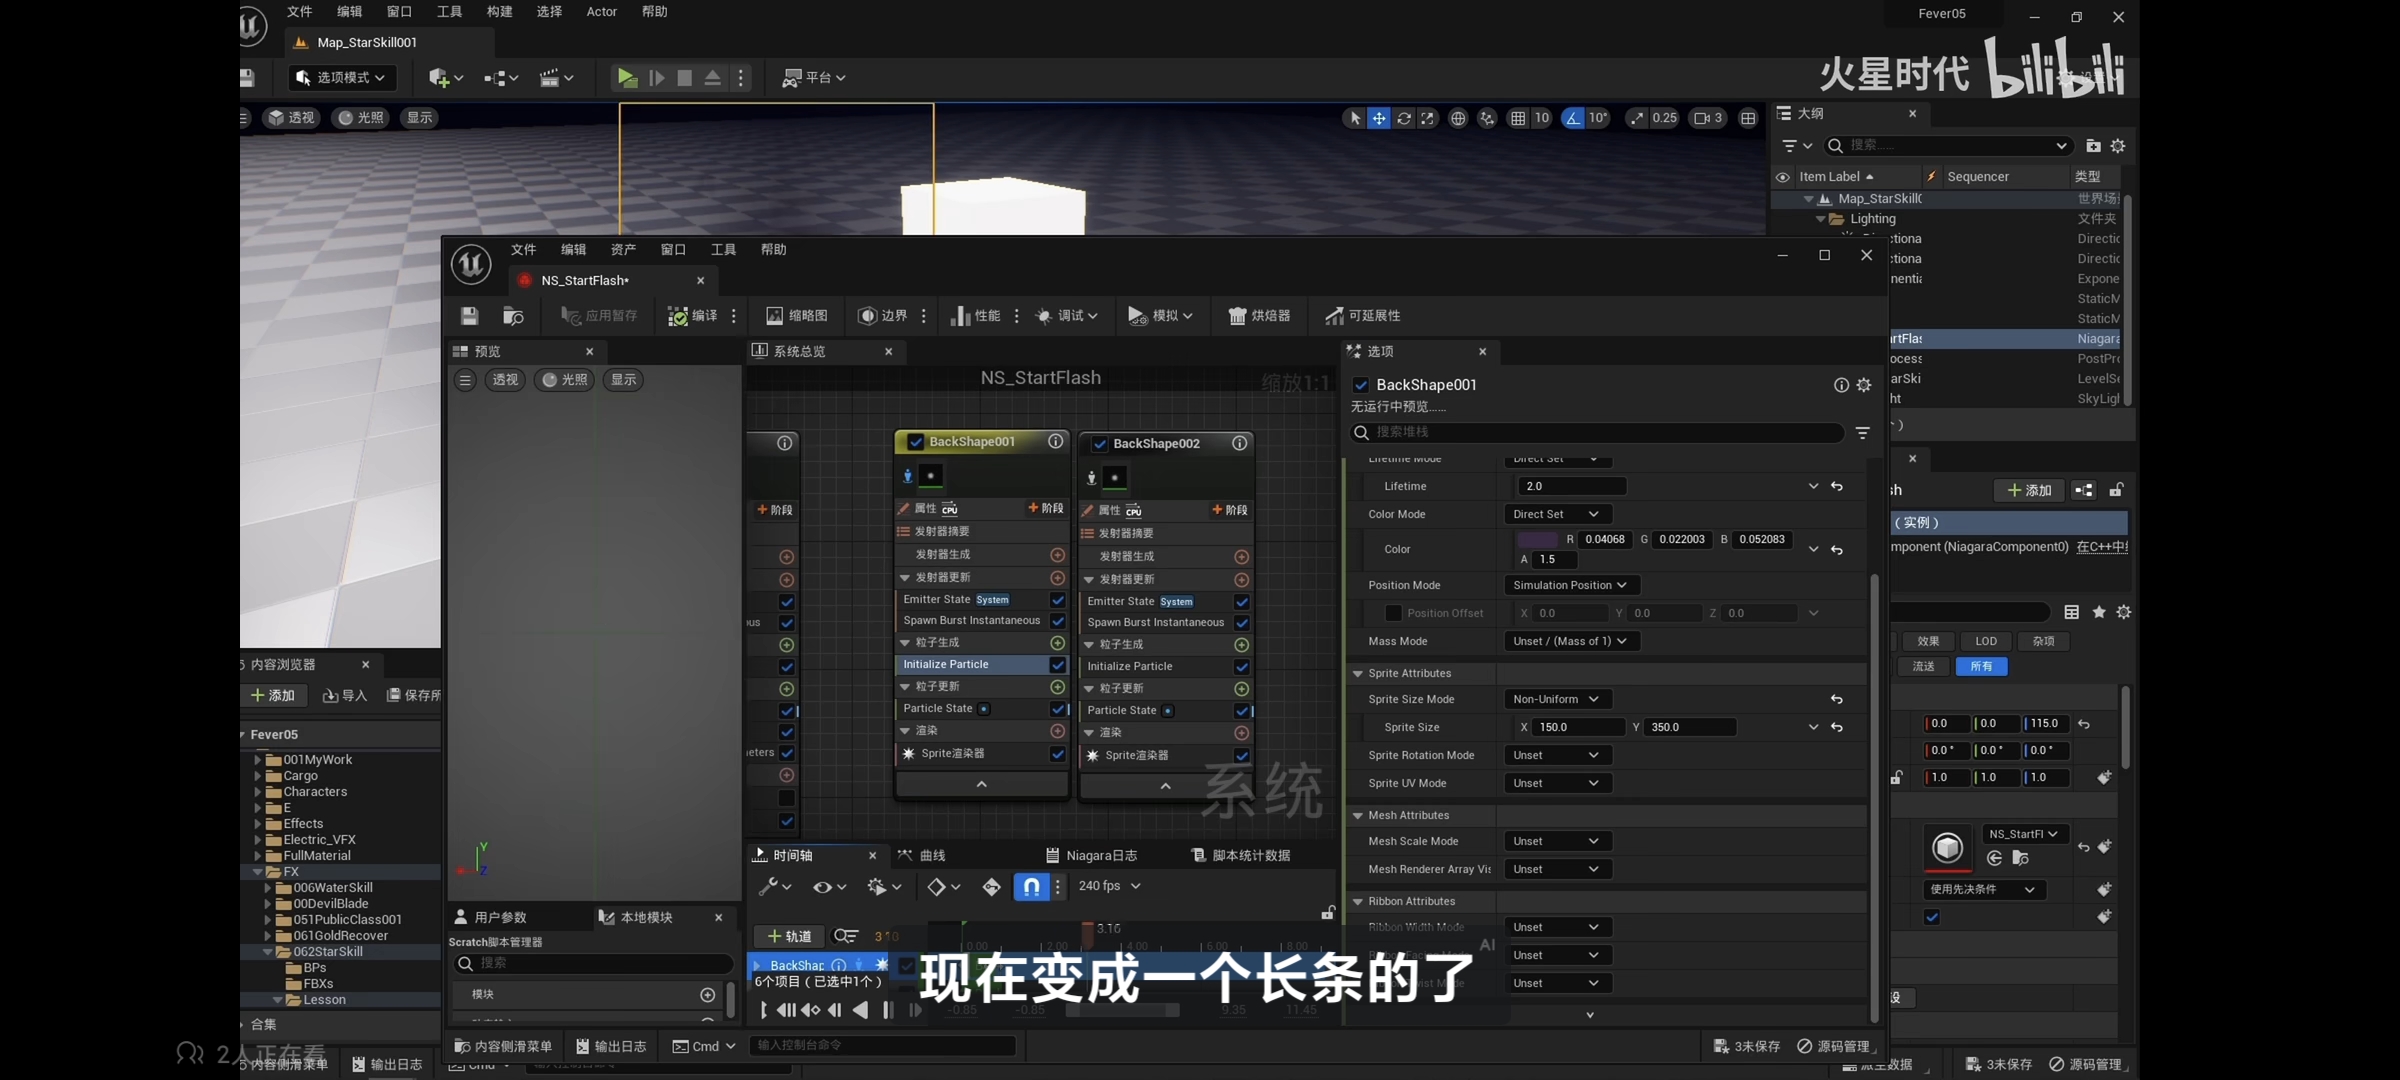Toggle the timeline snapping magnet icon

click(x=1031, y=886)
